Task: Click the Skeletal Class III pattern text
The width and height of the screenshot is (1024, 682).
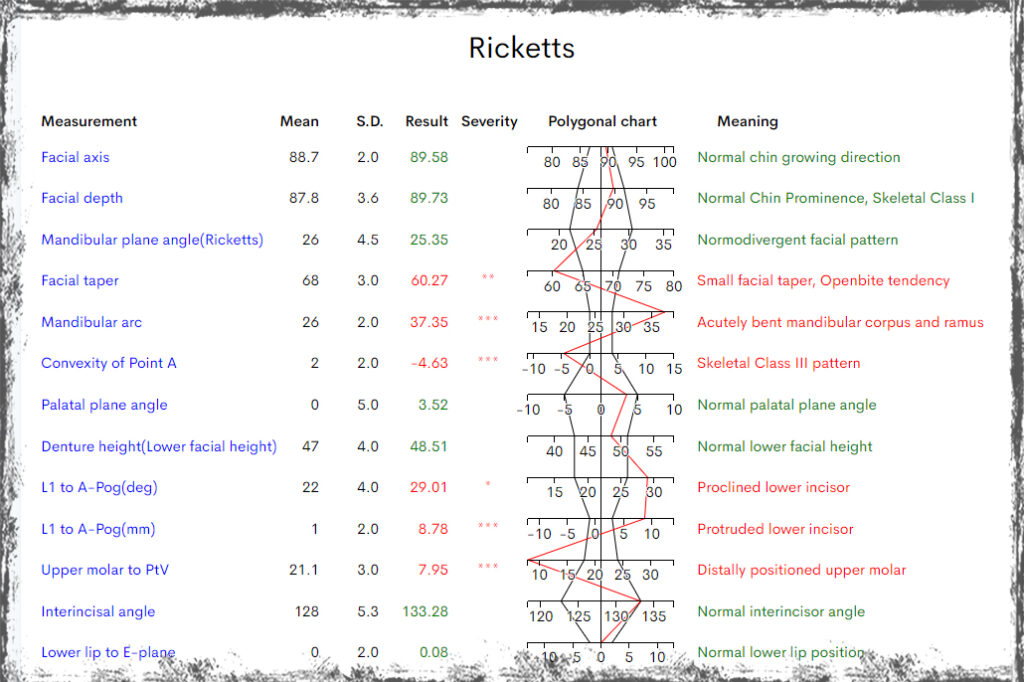Action: coord(778,363)
